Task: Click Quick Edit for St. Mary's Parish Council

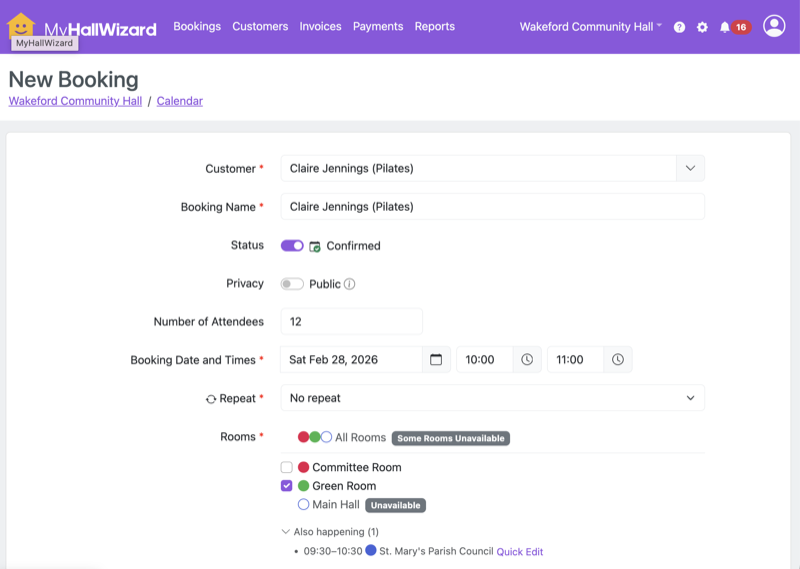Action: 519,552
